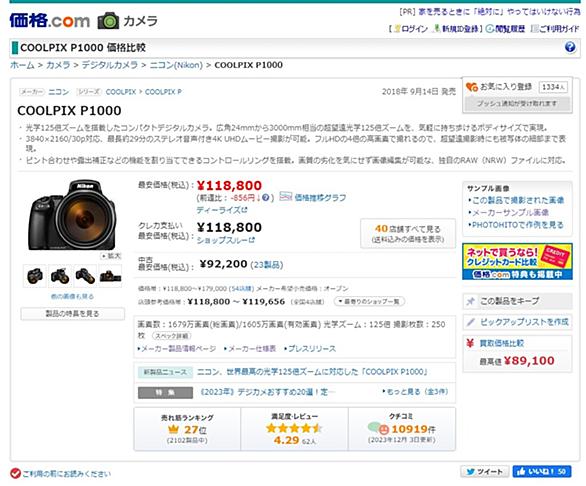Open the login link in header
Image resolution: width=586 pixels, height=486 pixels.
pos(411,29)
